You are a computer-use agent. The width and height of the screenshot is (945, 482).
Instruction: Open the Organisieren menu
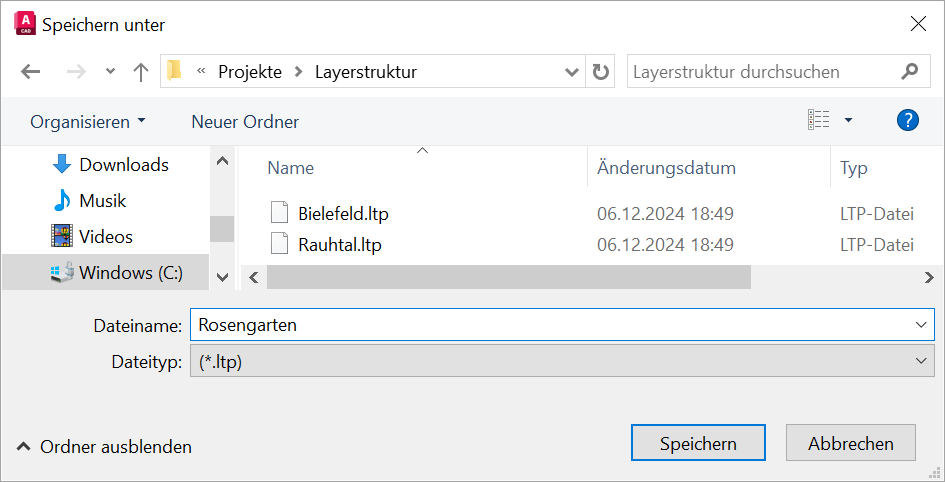[87, 122]
